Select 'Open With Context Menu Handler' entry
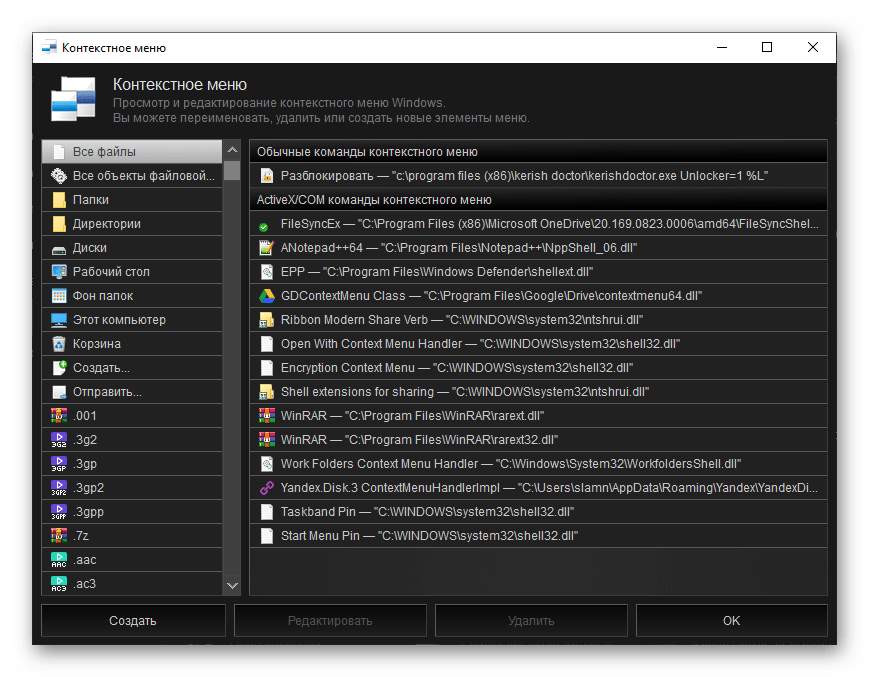869x677 pixels. click(x=538, y=343)
